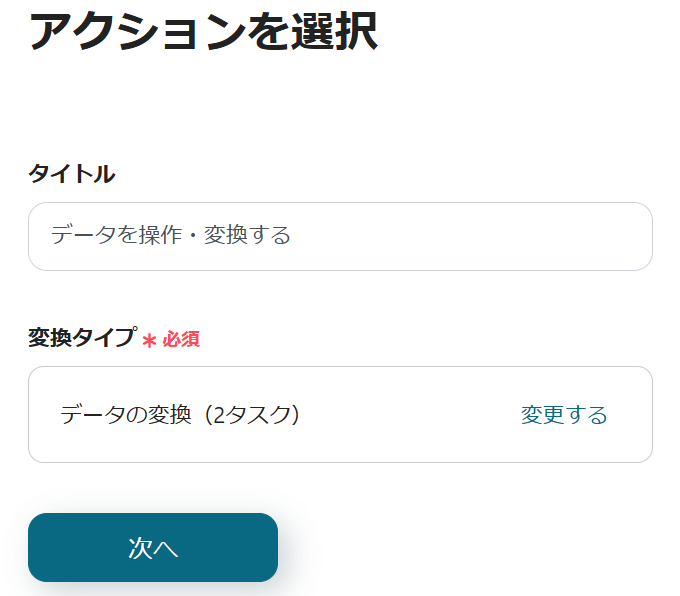The image size is (680, 596).
Task: Click the タイトル text input field
Action: point(340,237)
